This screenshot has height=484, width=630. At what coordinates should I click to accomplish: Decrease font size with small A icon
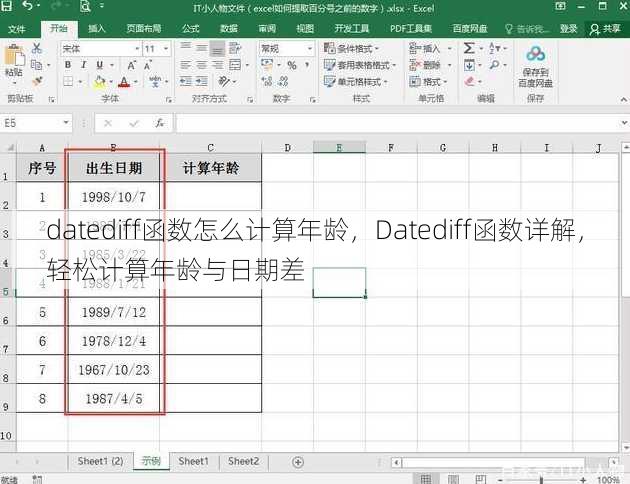147,65
